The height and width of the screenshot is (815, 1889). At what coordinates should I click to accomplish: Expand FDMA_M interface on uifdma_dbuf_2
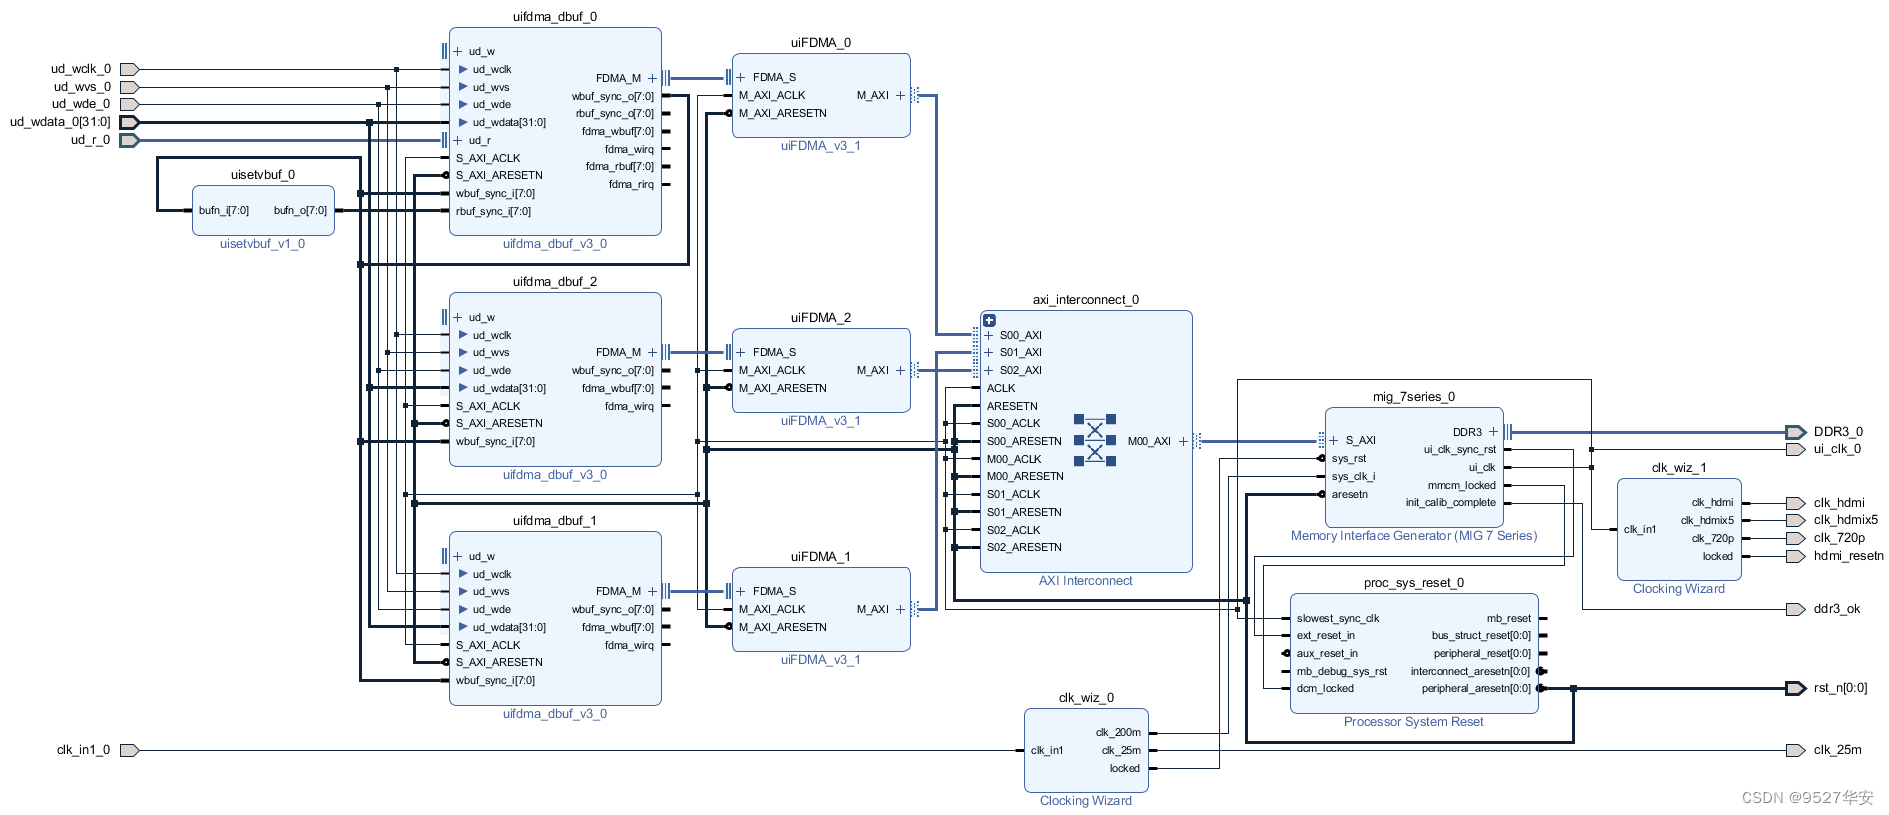point(652,352)
